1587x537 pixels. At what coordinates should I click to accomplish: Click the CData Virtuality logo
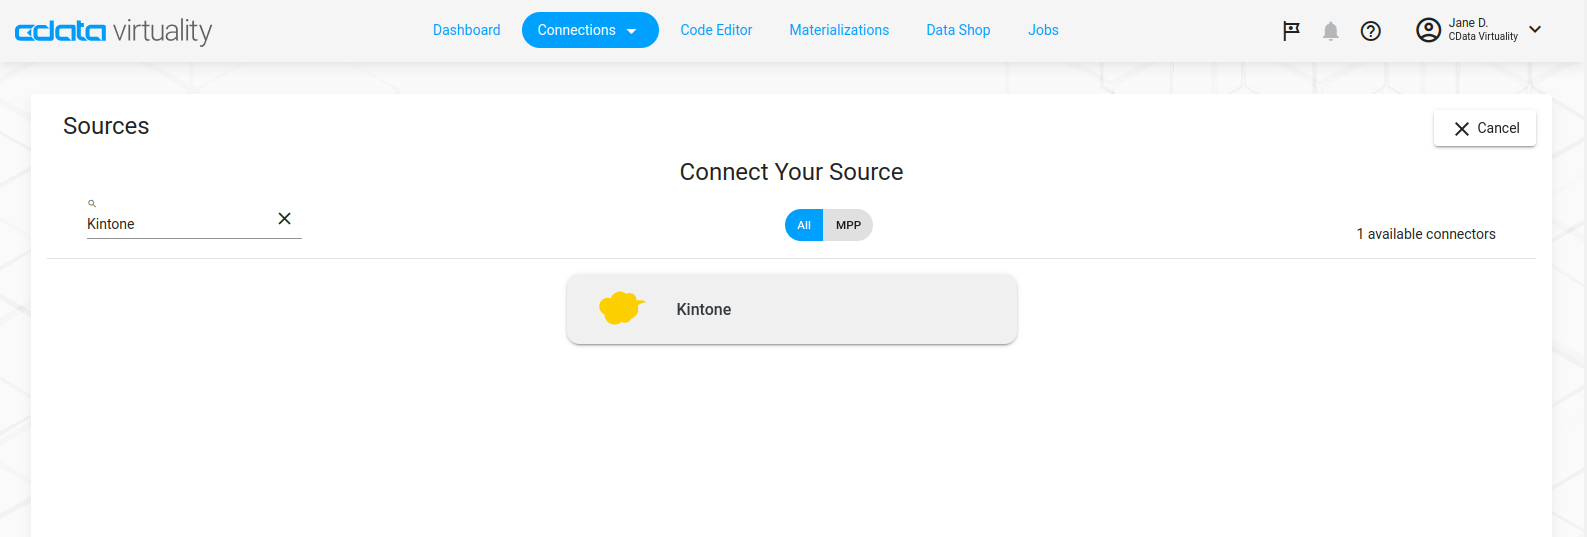113,31
